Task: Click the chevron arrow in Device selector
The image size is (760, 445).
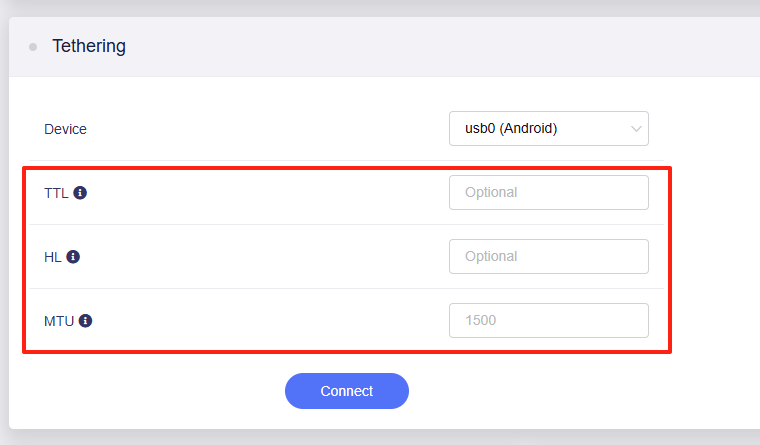Action: [x=636, y=129]
